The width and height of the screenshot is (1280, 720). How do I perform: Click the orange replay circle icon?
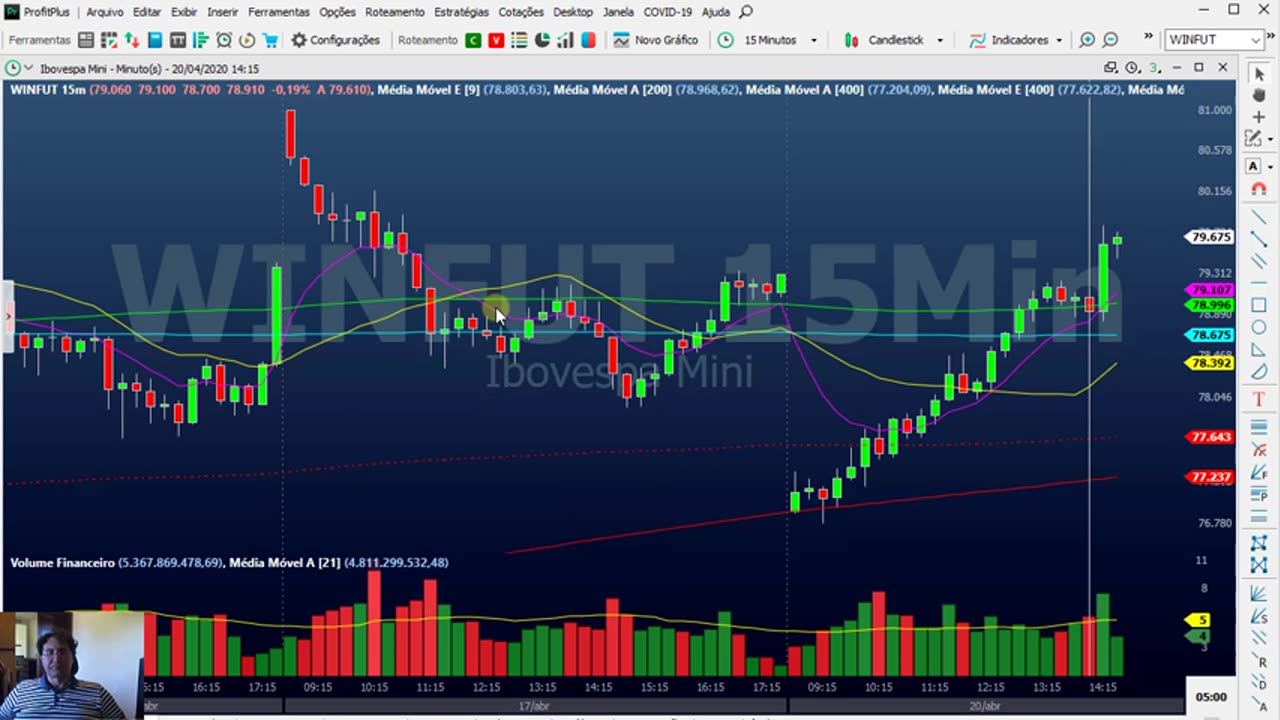point(247,40)
